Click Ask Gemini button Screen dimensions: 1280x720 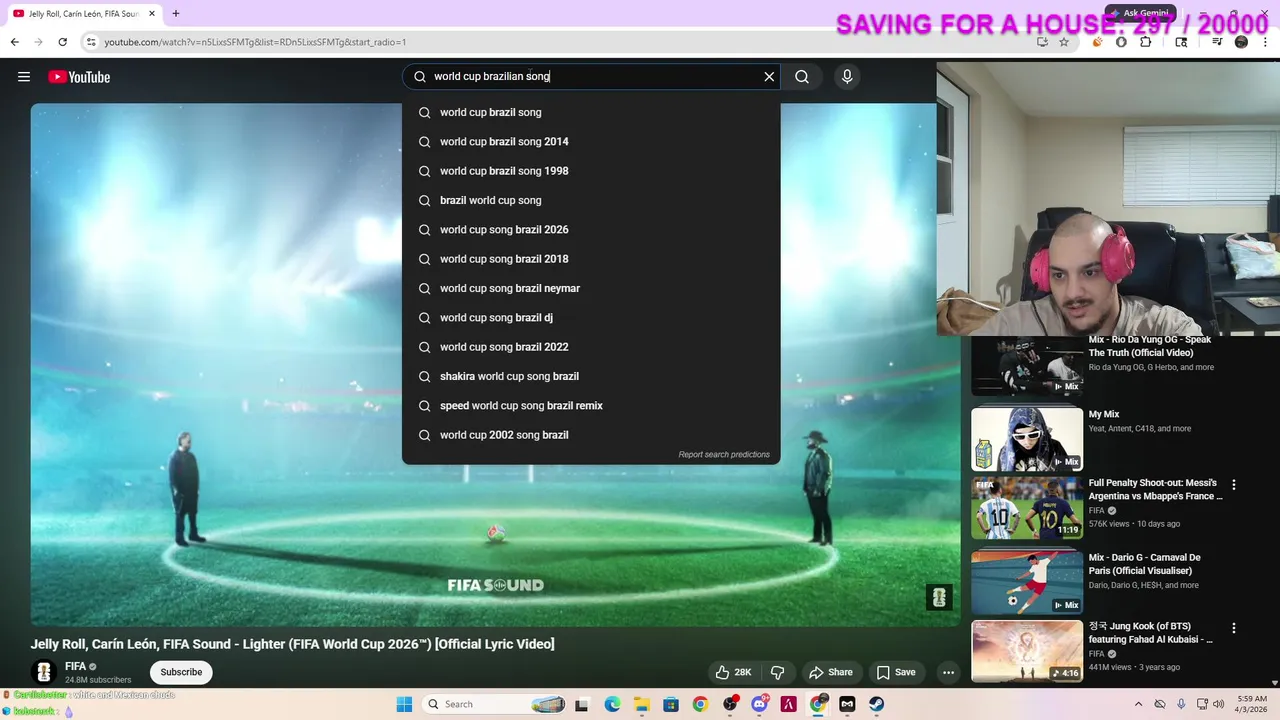1141,13
